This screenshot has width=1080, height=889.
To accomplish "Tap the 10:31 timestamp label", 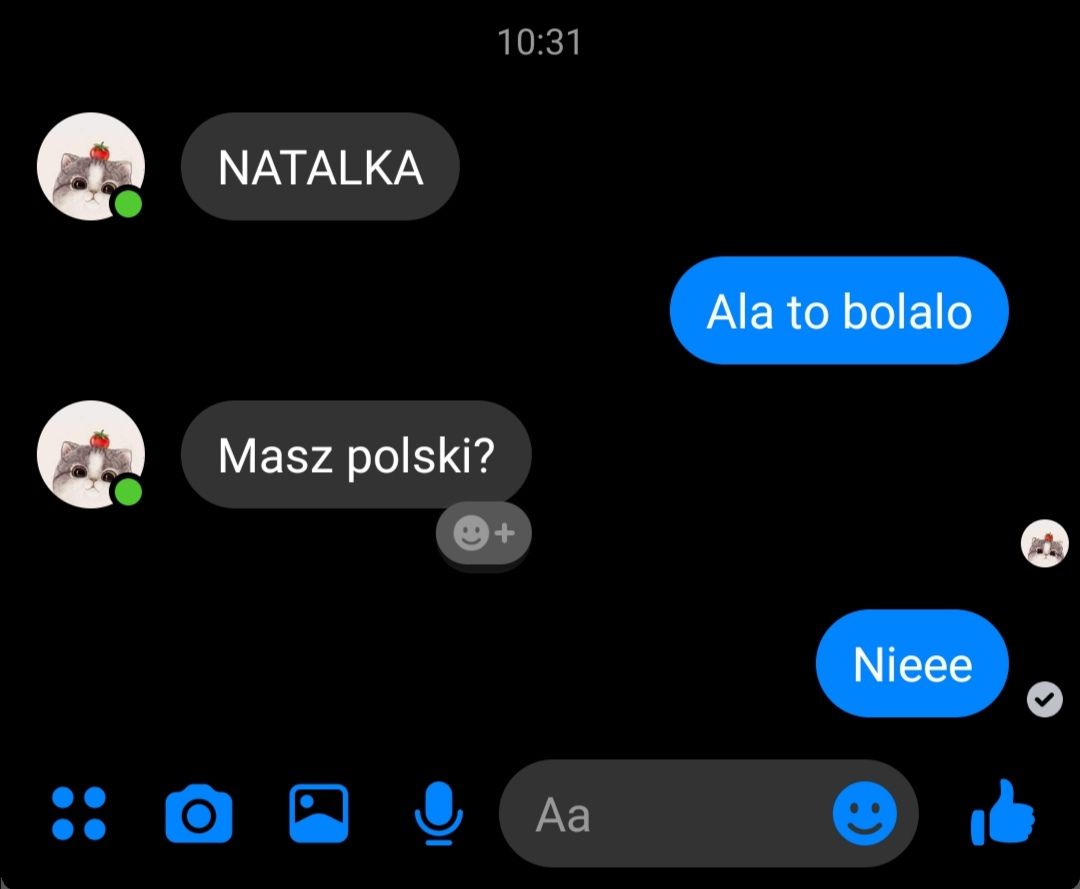I will point(539,43).
